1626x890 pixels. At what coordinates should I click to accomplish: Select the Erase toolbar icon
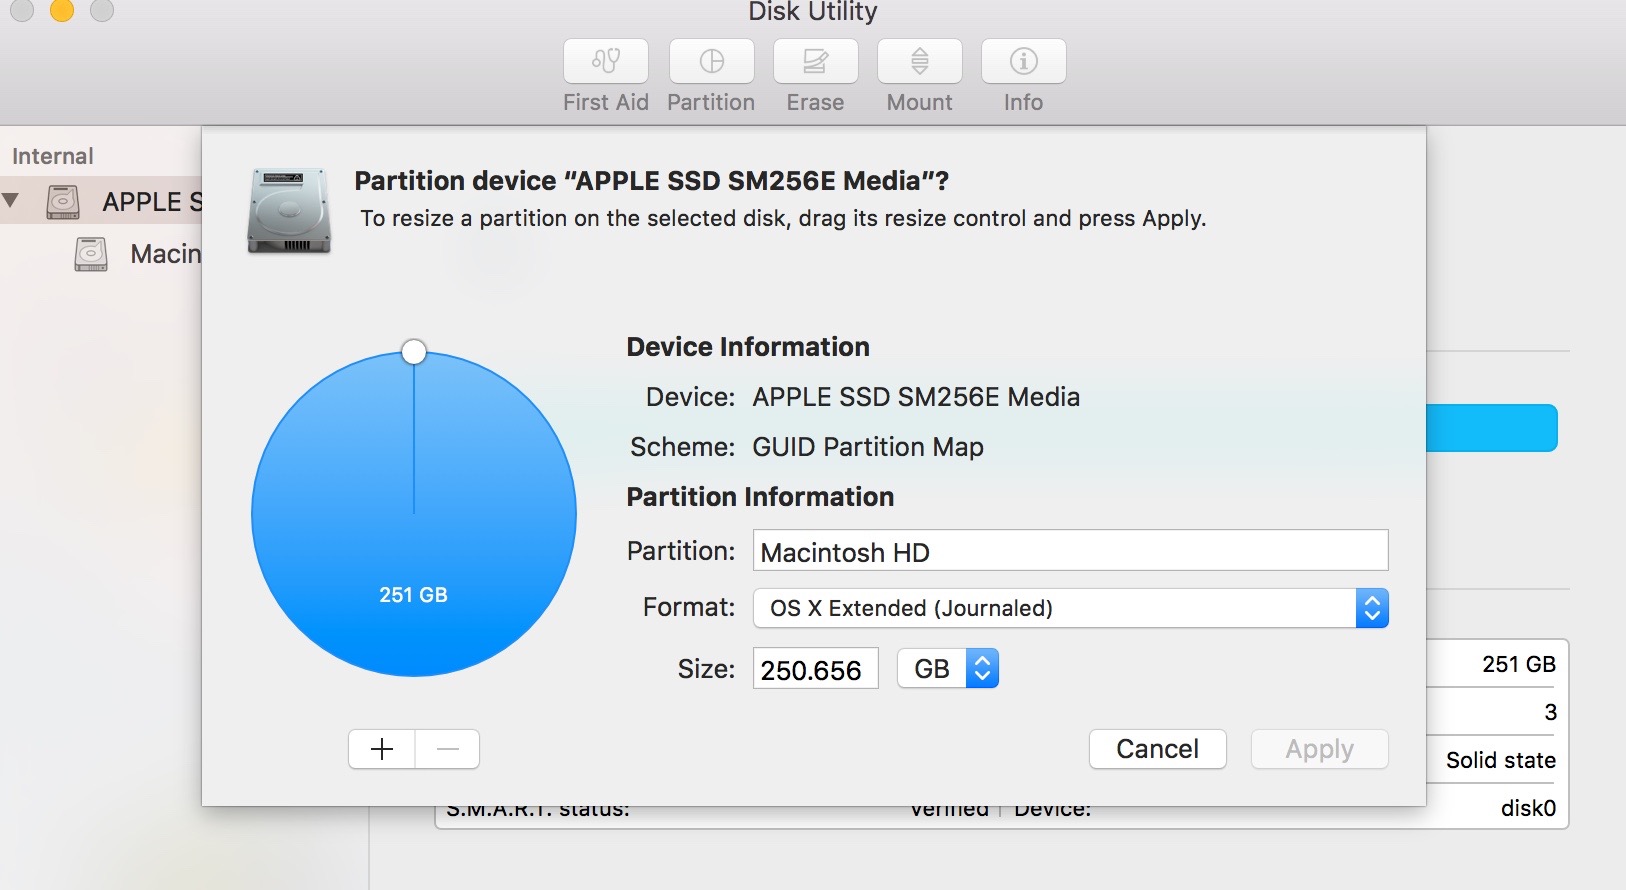tap(815, 61)
